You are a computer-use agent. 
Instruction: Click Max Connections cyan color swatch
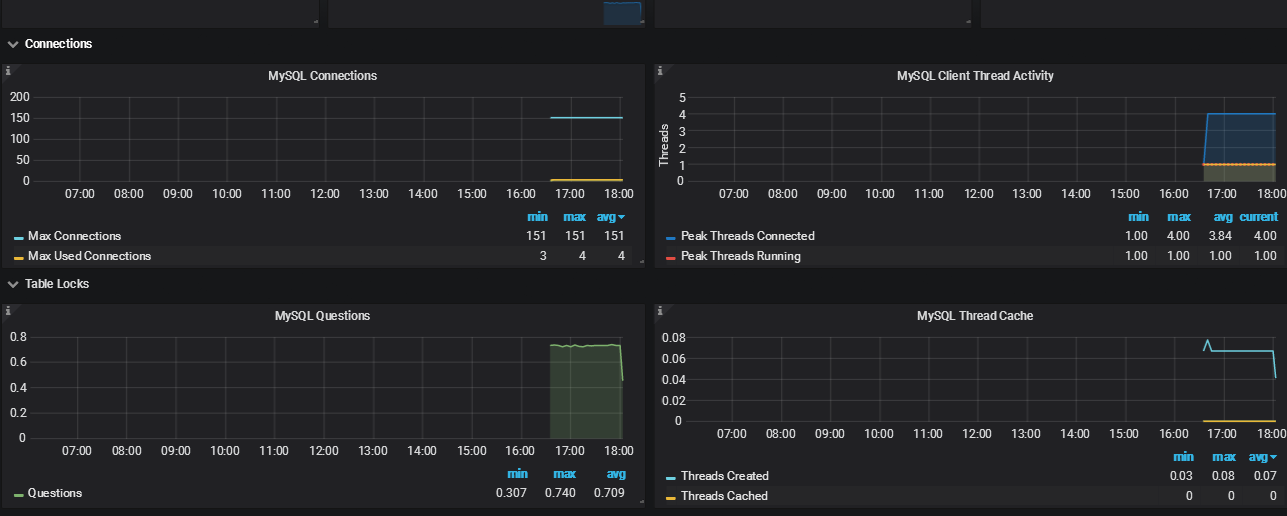click(19, 238)
